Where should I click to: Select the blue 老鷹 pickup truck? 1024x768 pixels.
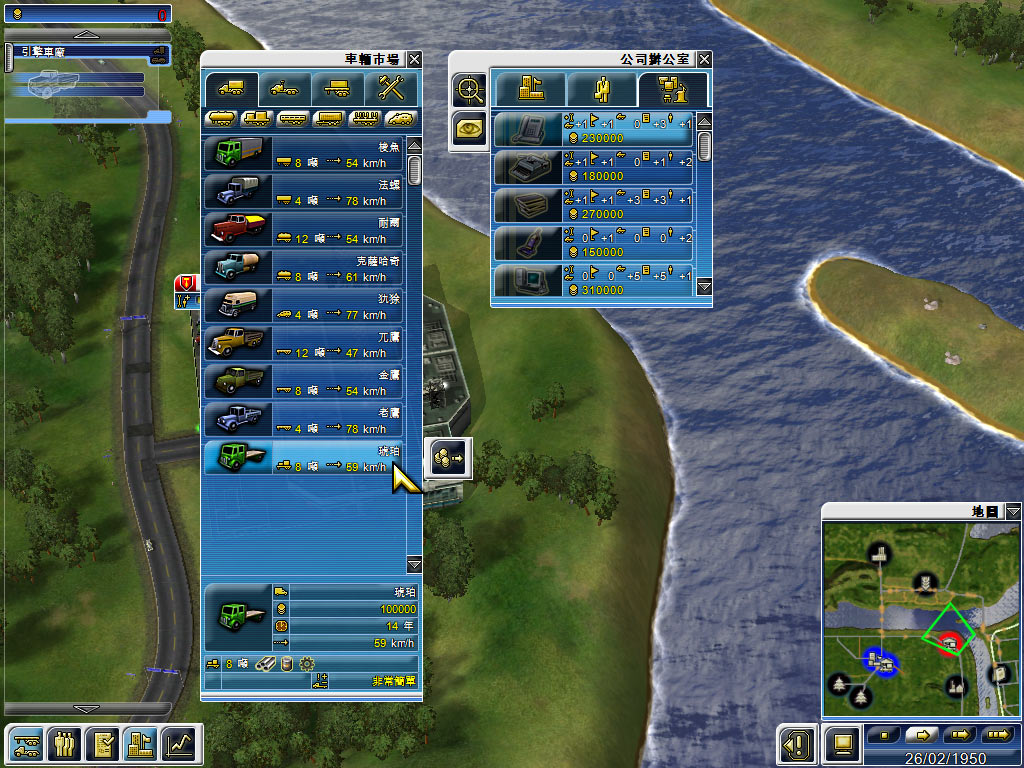(x=304, y=420)
